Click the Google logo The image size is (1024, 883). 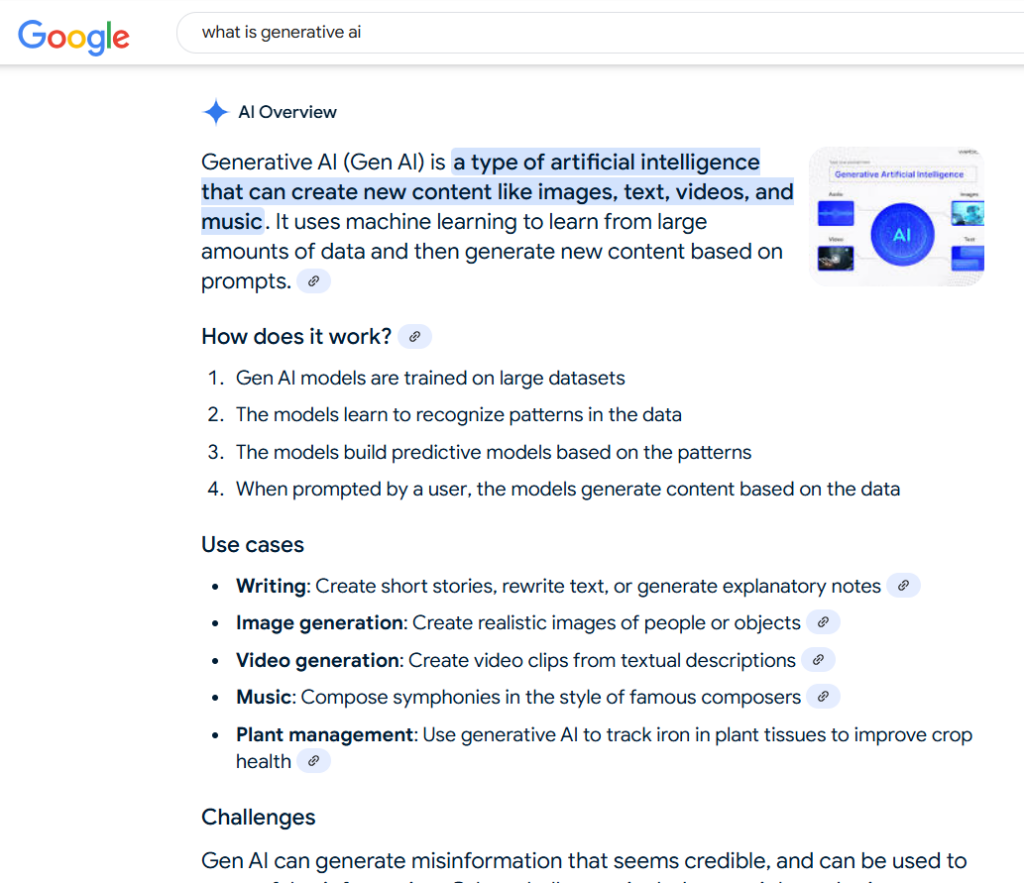coord(73,37)
